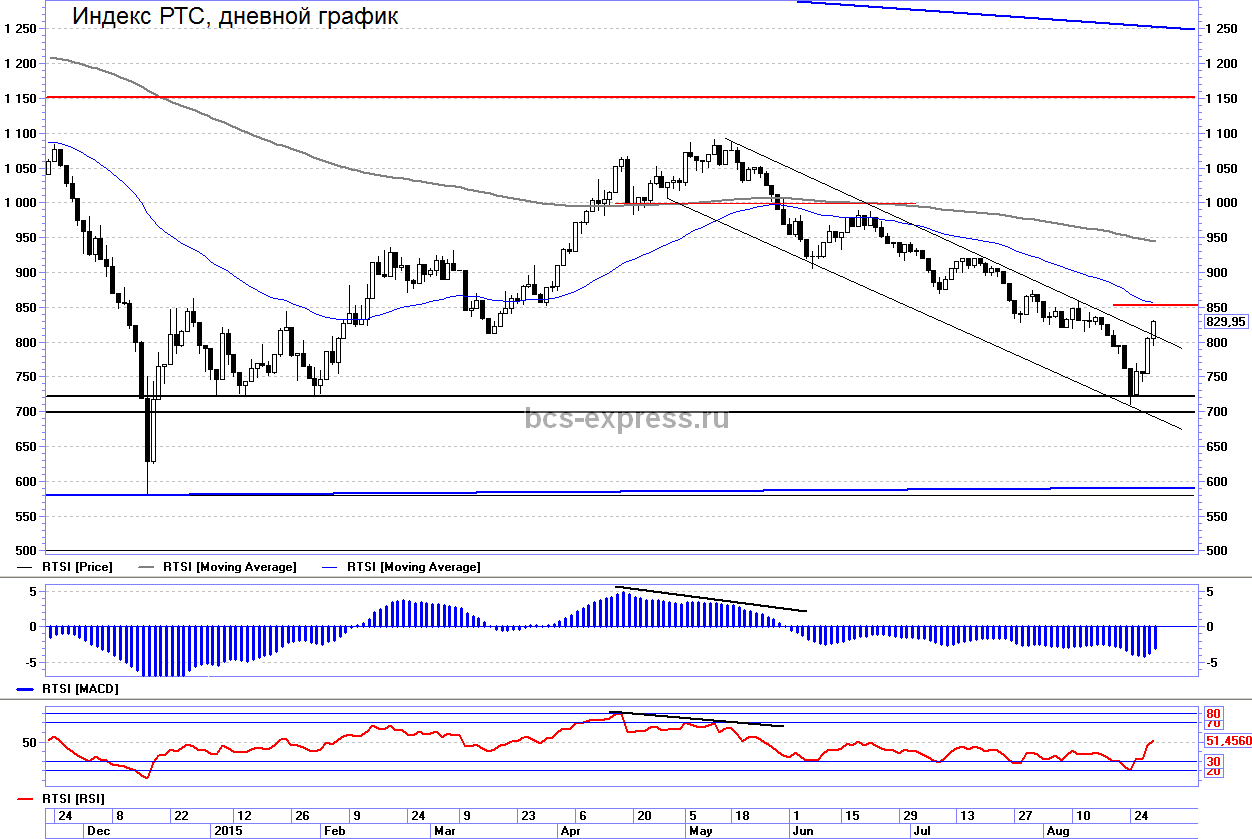
Task: Select the 2015 year label on time axis
Action: click(228, 831)
